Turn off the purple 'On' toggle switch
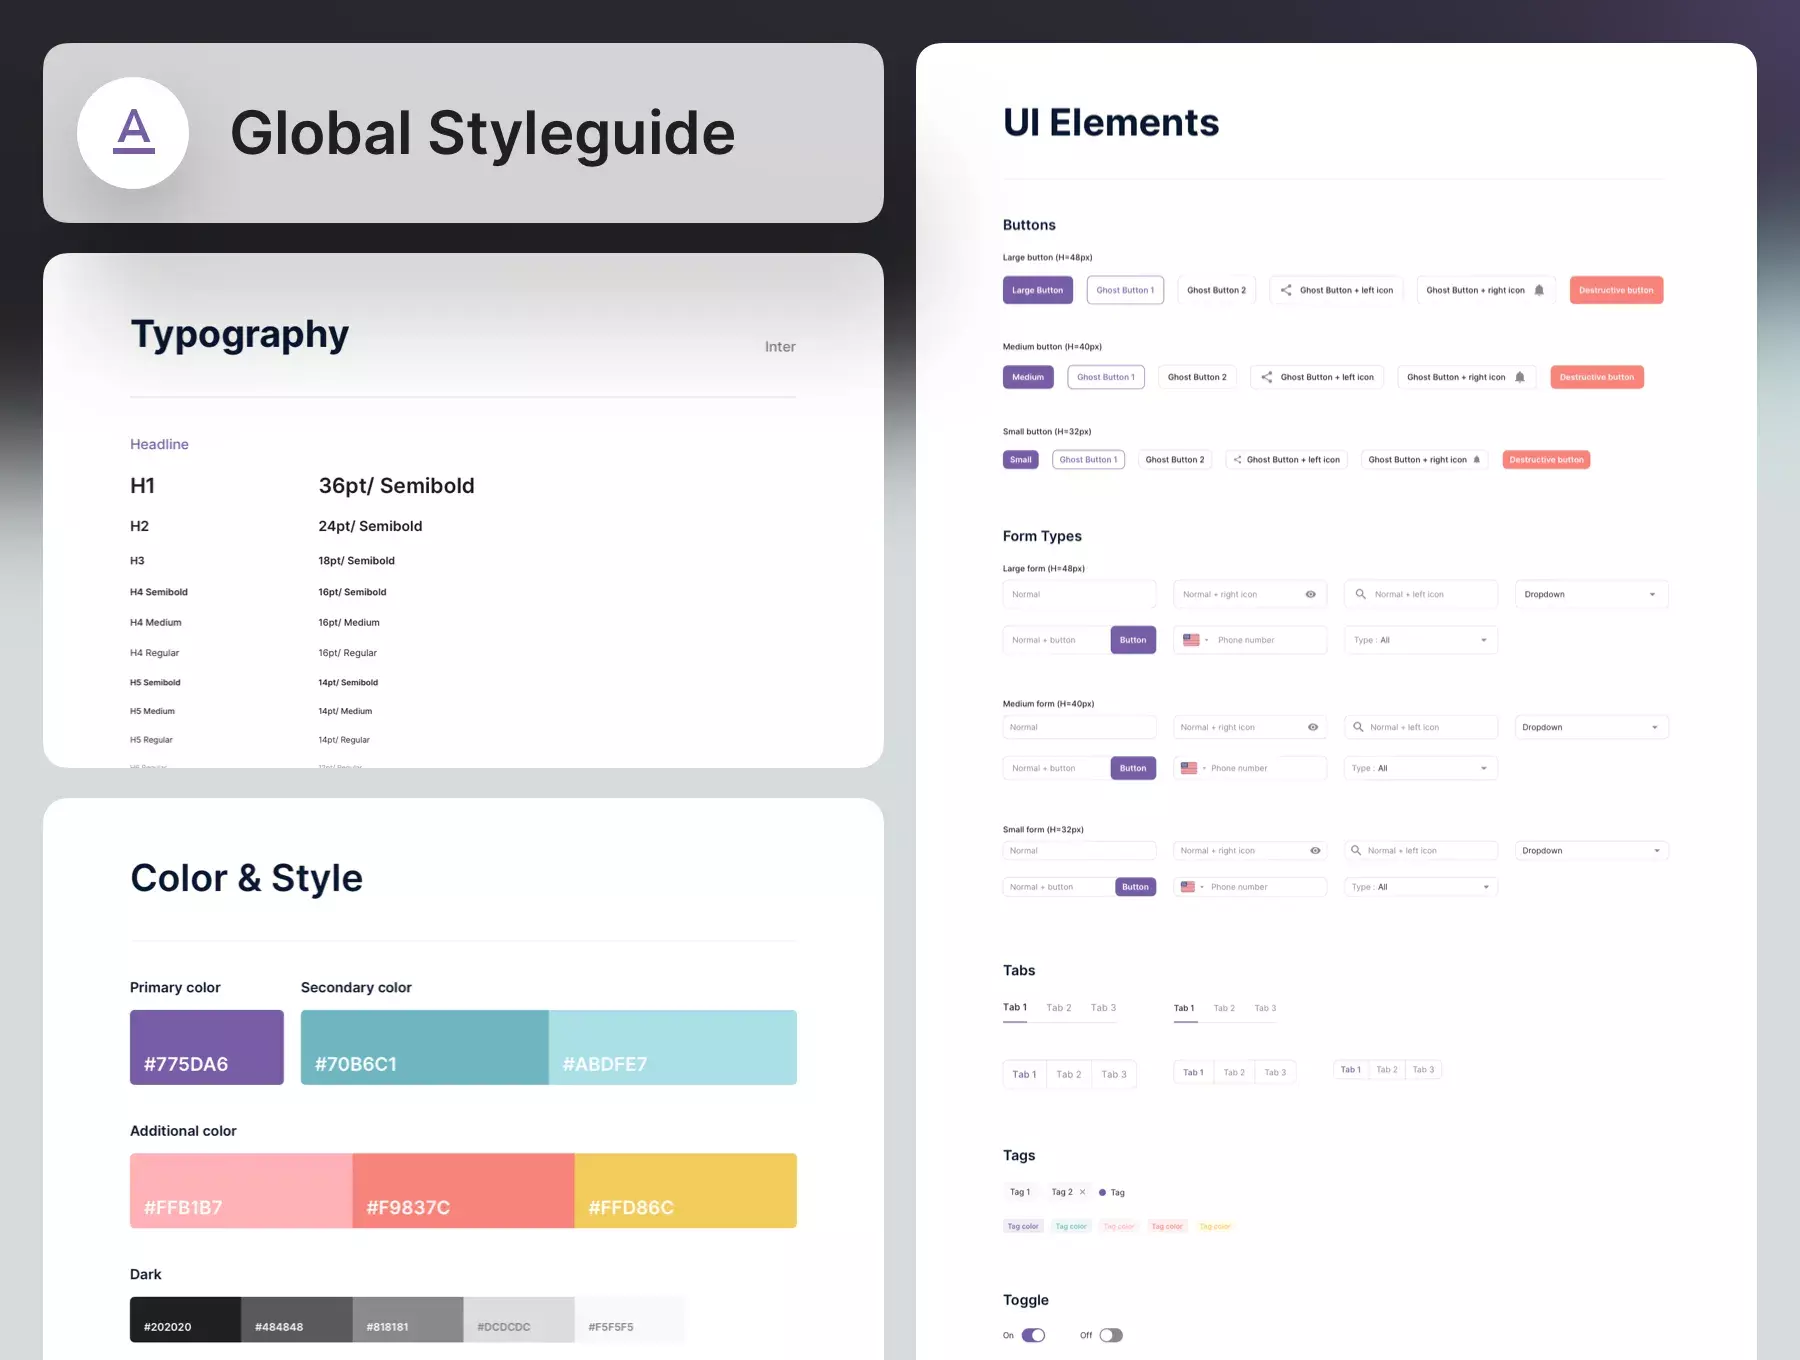1800x1360 pixels. click(1034, 1335)
